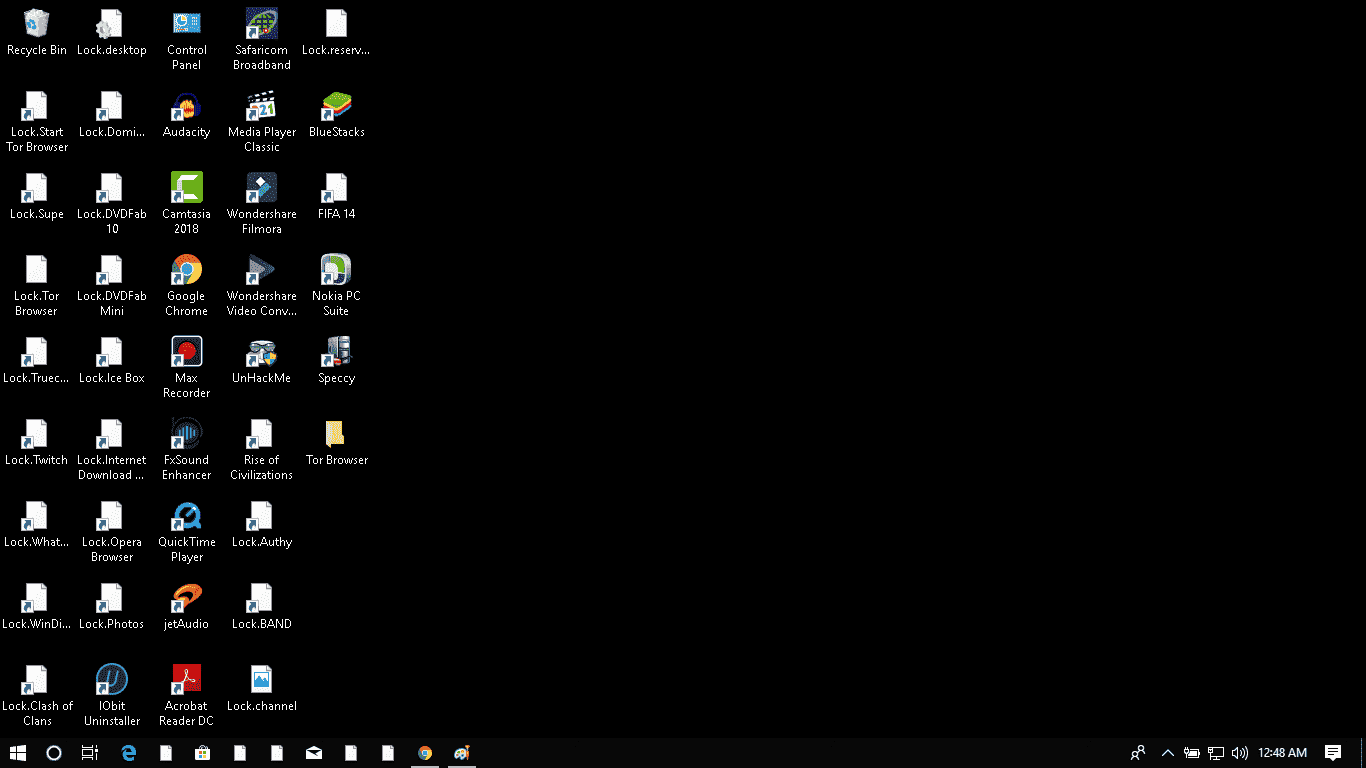
Task: Select the Lock.Twitch desktop shortcut
Action: click(x=37, y=442)
